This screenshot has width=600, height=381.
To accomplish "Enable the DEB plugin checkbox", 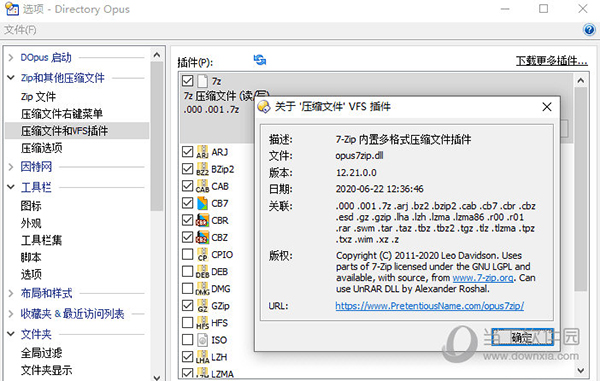I will coord(188,272).
